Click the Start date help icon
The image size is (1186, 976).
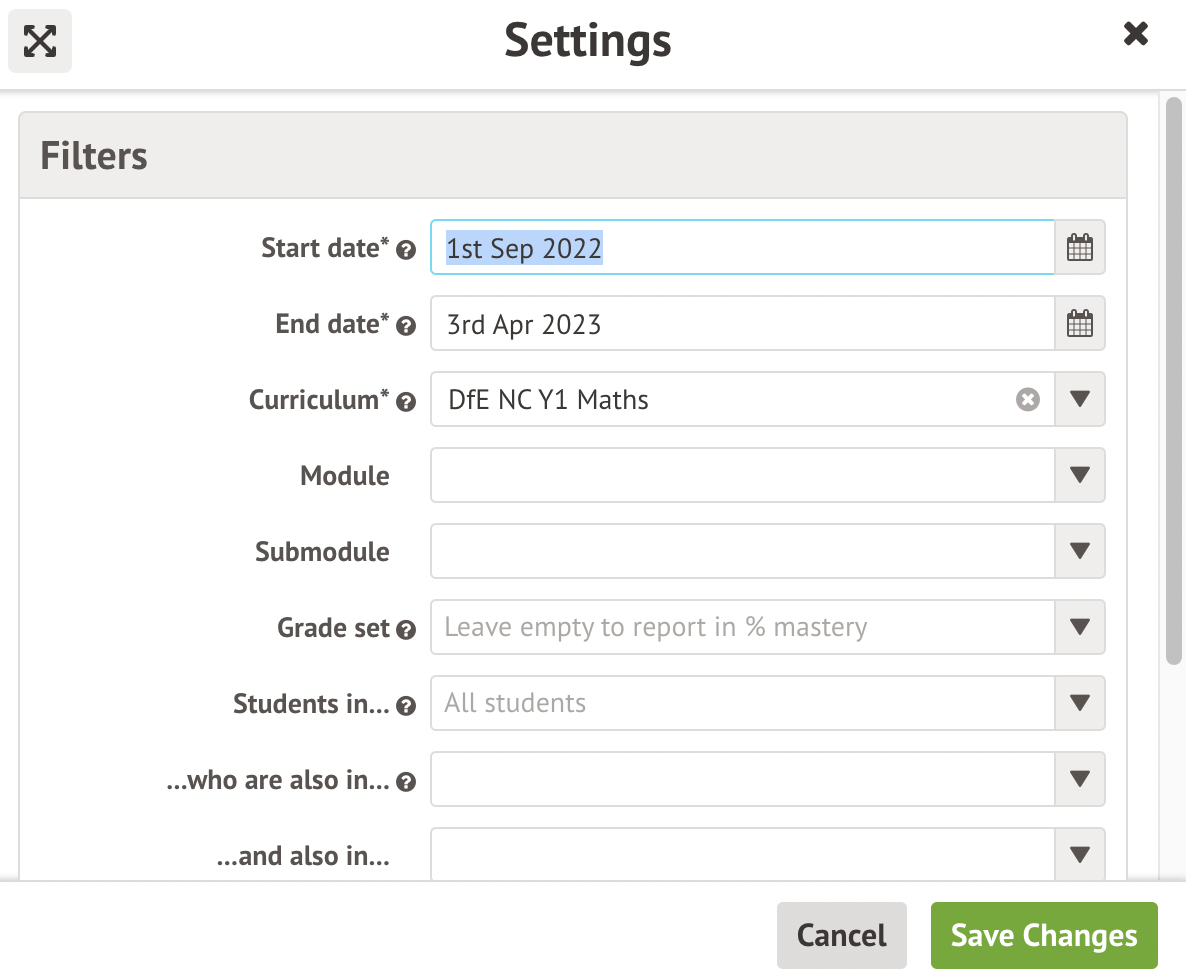point(406,250)
